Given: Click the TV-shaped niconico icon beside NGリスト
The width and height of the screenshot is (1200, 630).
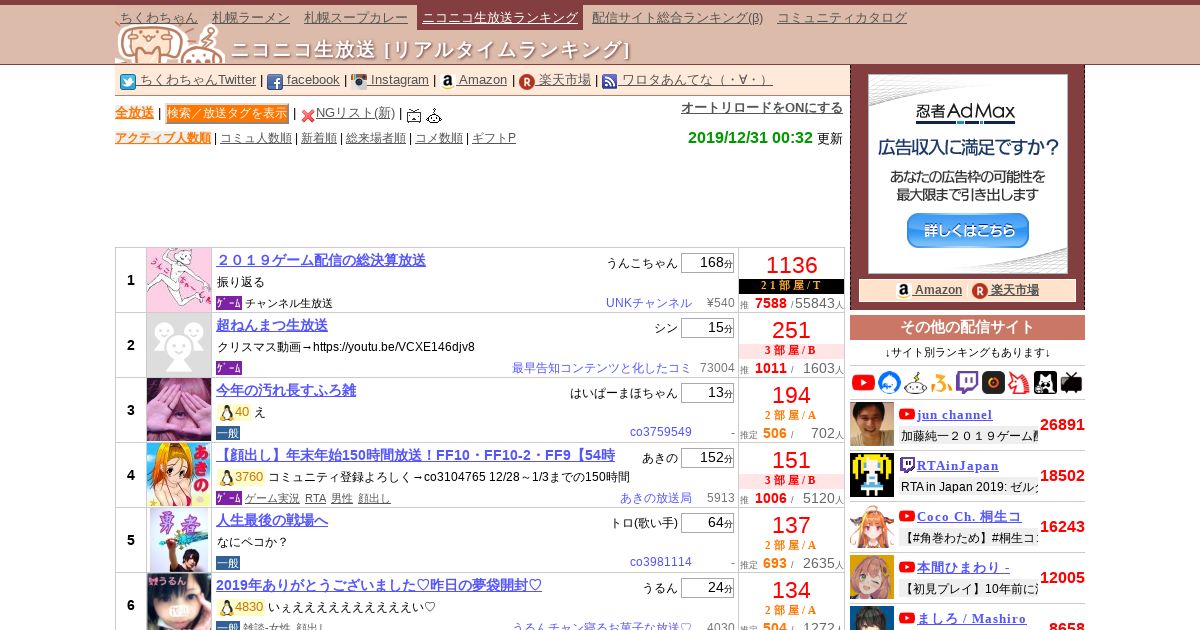Looking at the screenshot, I should point(414,115).
